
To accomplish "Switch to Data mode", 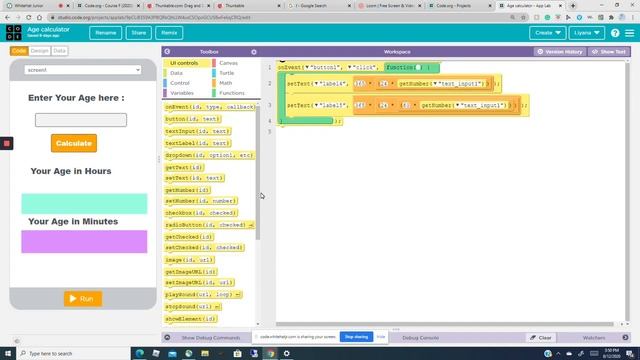I will pyautogui.click(x=59, y=51).
